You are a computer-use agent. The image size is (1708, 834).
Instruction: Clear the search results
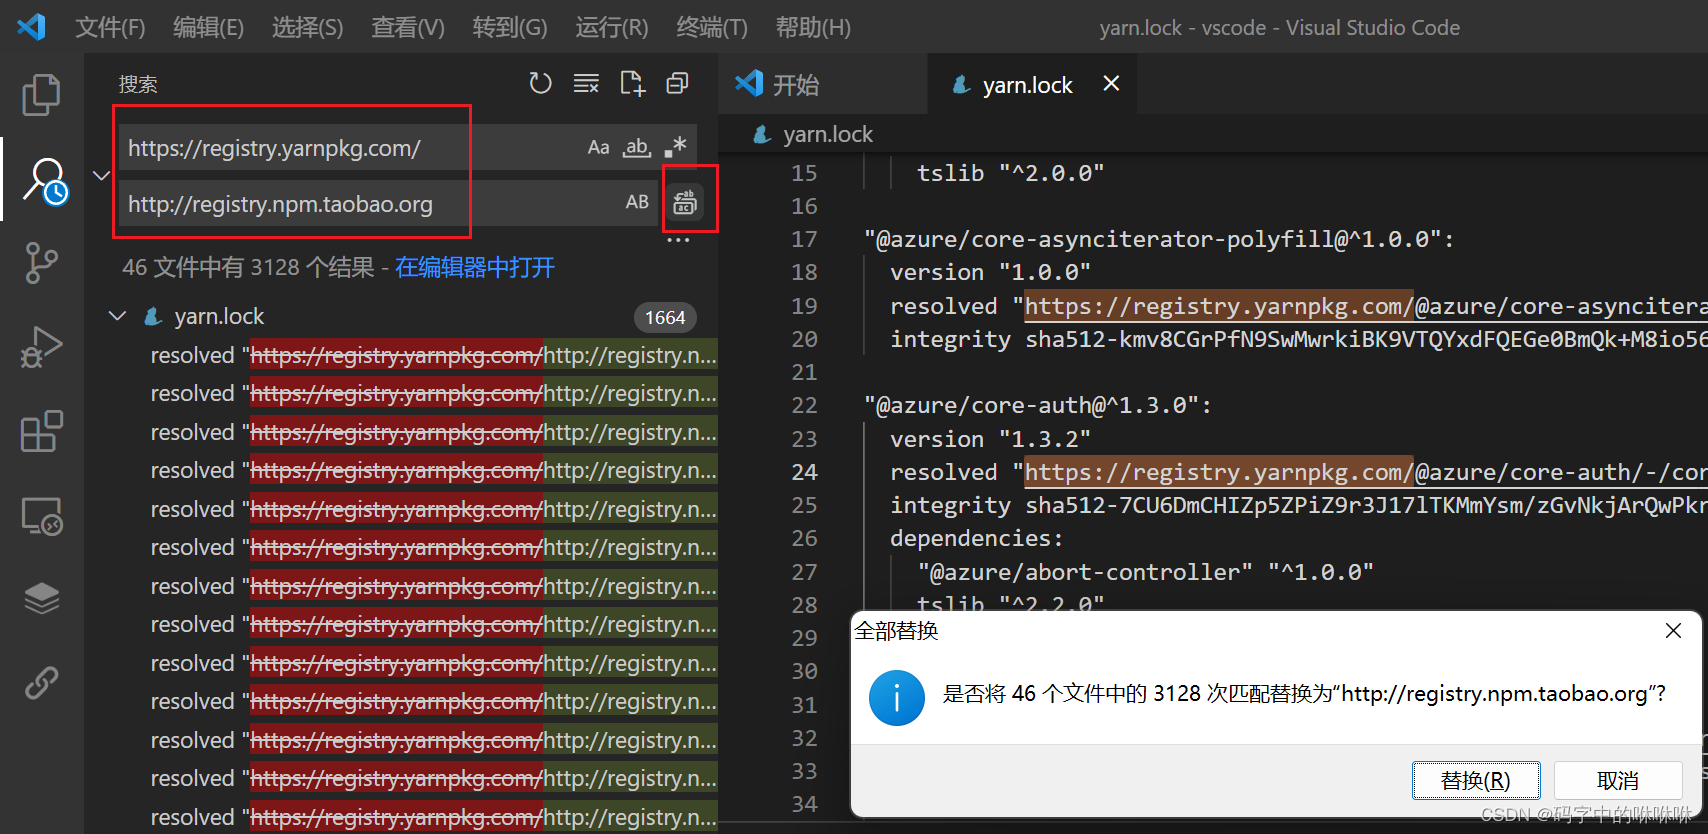click(586, 83)
